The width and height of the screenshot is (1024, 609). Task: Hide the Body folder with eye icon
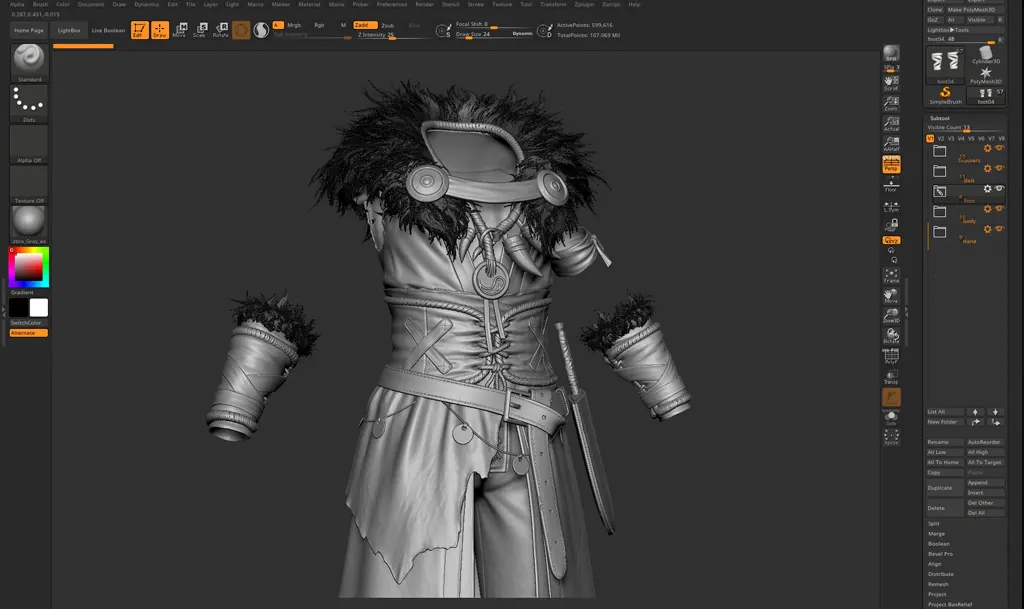click(x=999, y=209)
